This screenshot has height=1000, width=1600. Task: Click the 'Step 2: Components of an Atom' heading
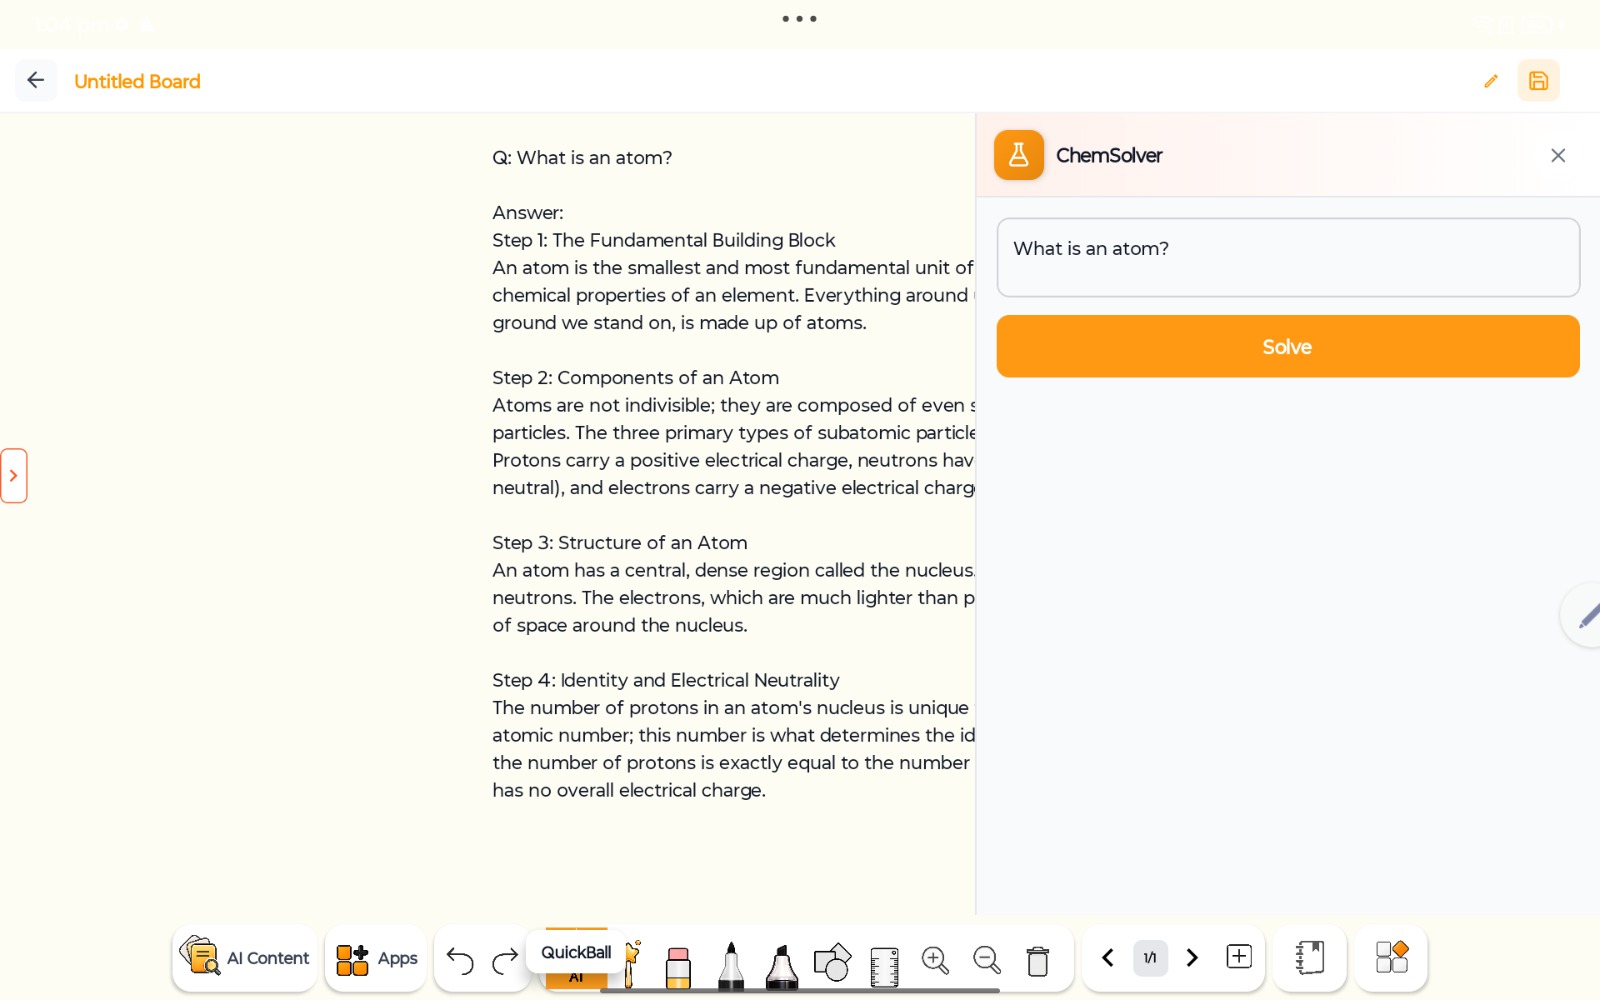[635, 378]
